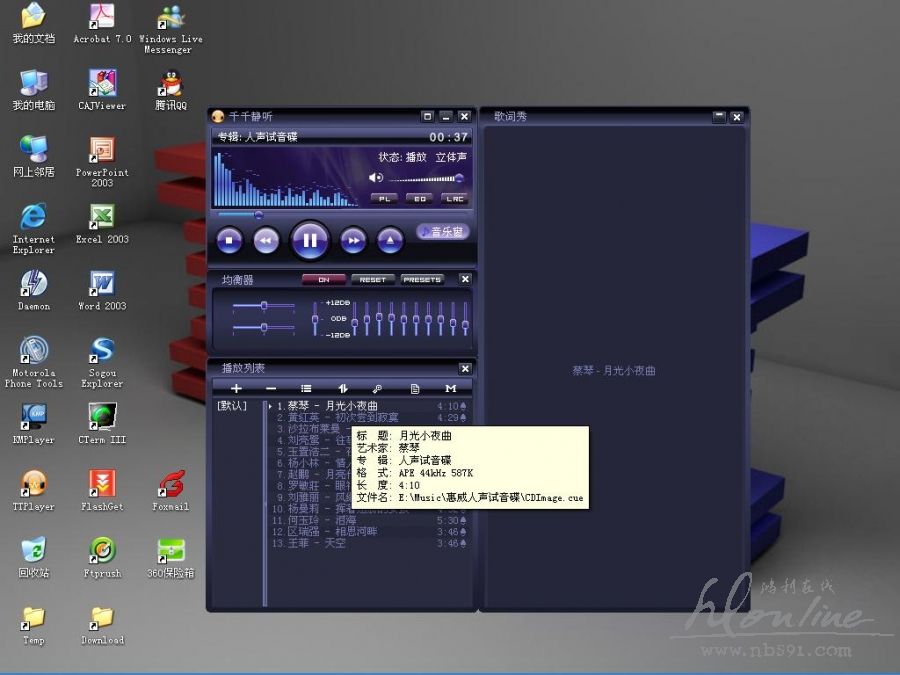Screen dimensions: 900x675
Task: Go back to the previous track
Action: coord(266,240)
